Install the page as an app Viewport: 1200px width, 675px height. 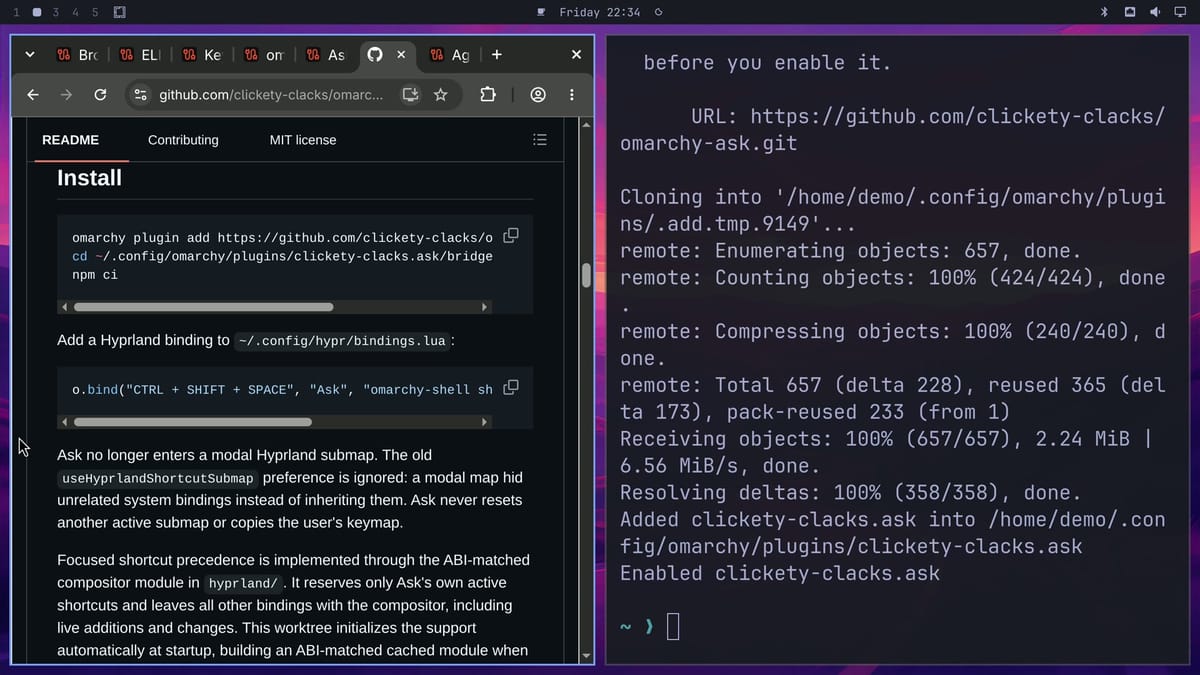coord(410,95)
